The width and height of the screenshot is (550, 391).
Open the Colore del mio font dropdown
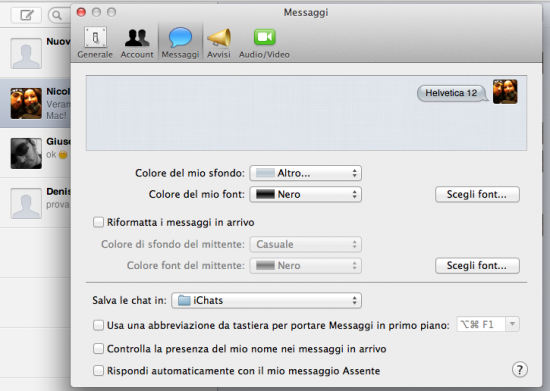(306, 194)
